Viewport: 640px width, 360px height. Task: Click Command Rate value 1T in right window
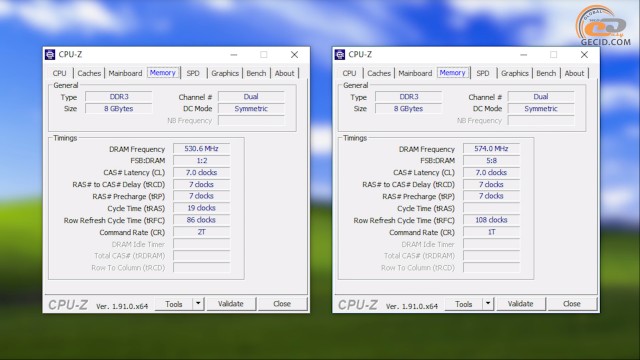coord(491,232)
